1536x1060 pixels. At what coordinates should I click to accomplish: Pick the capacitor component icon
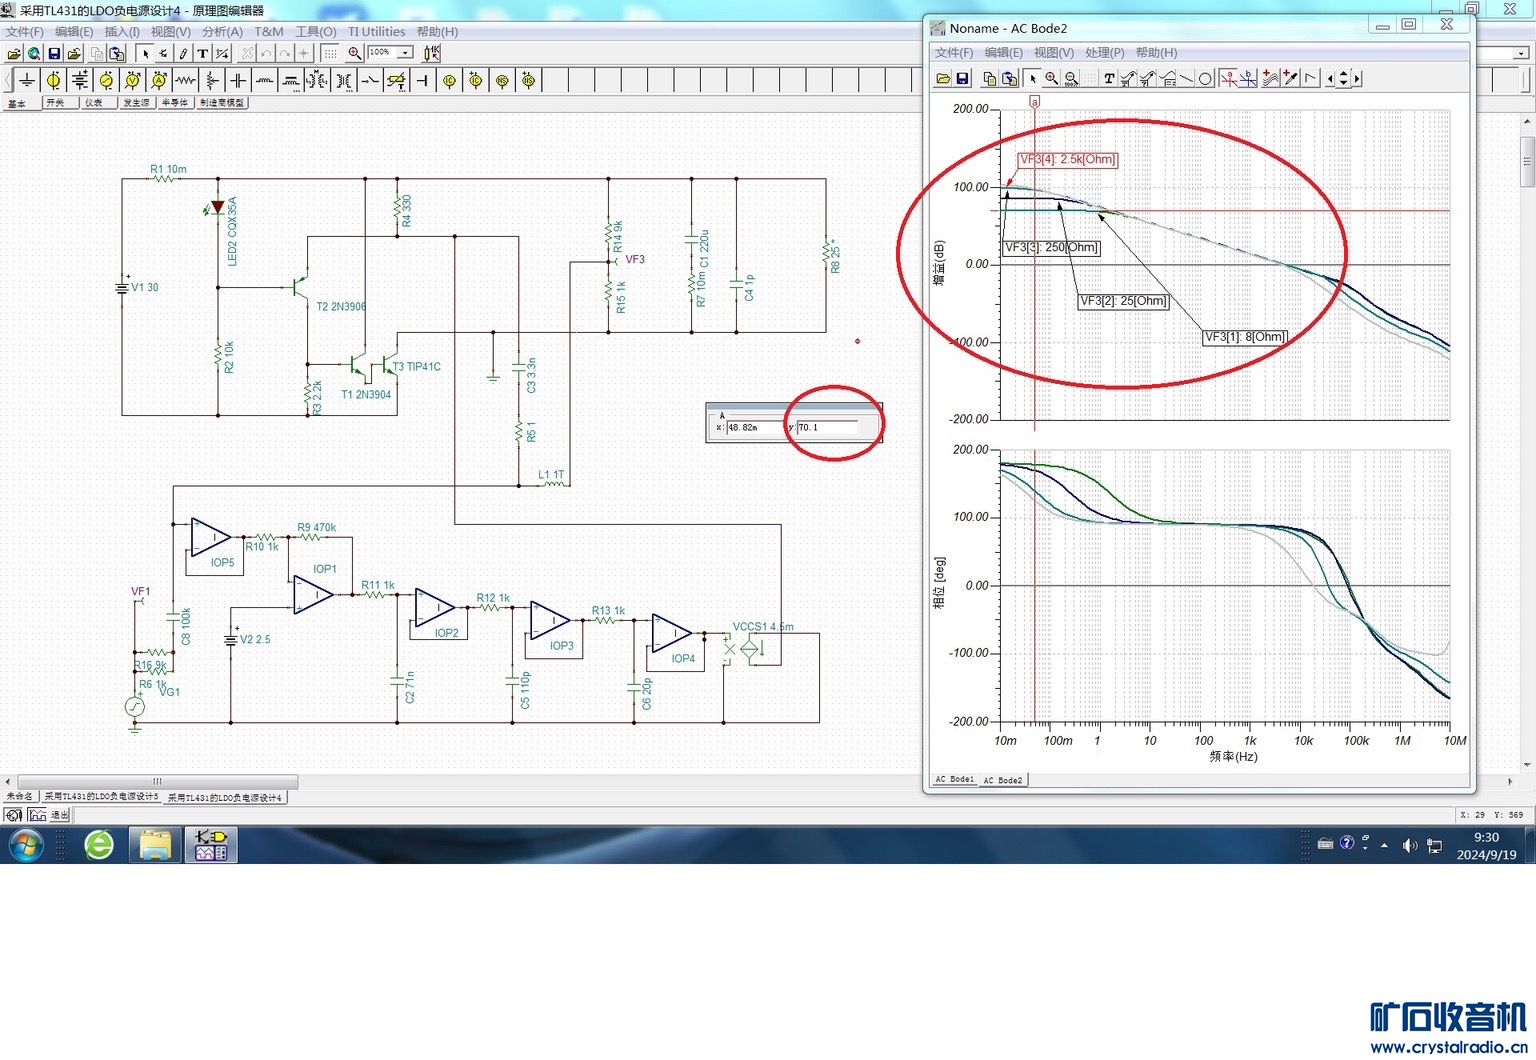pyautogui.click(x=238, y=80)
